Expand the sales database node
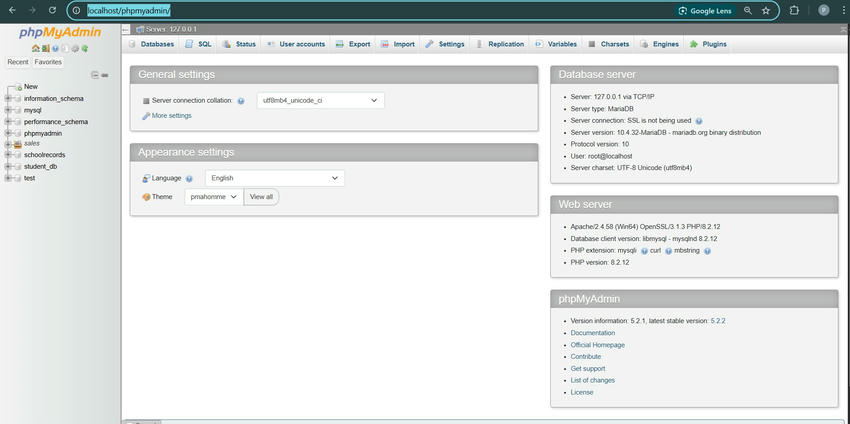The height and width of the screenshot is (424, 850). point(8,144)
